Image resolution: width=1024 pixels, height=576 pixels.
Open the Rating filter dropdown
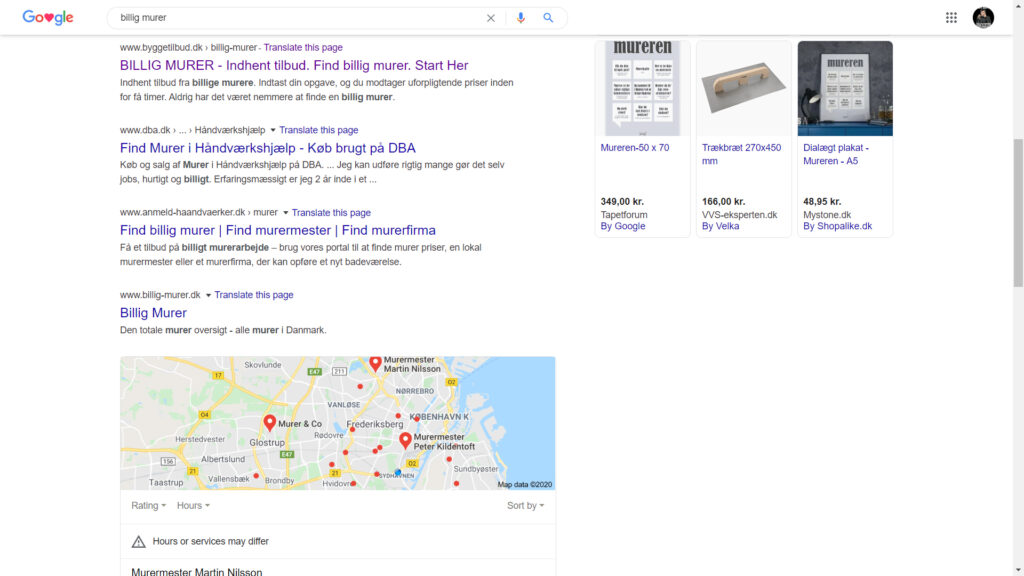click(x=148, y=505)
